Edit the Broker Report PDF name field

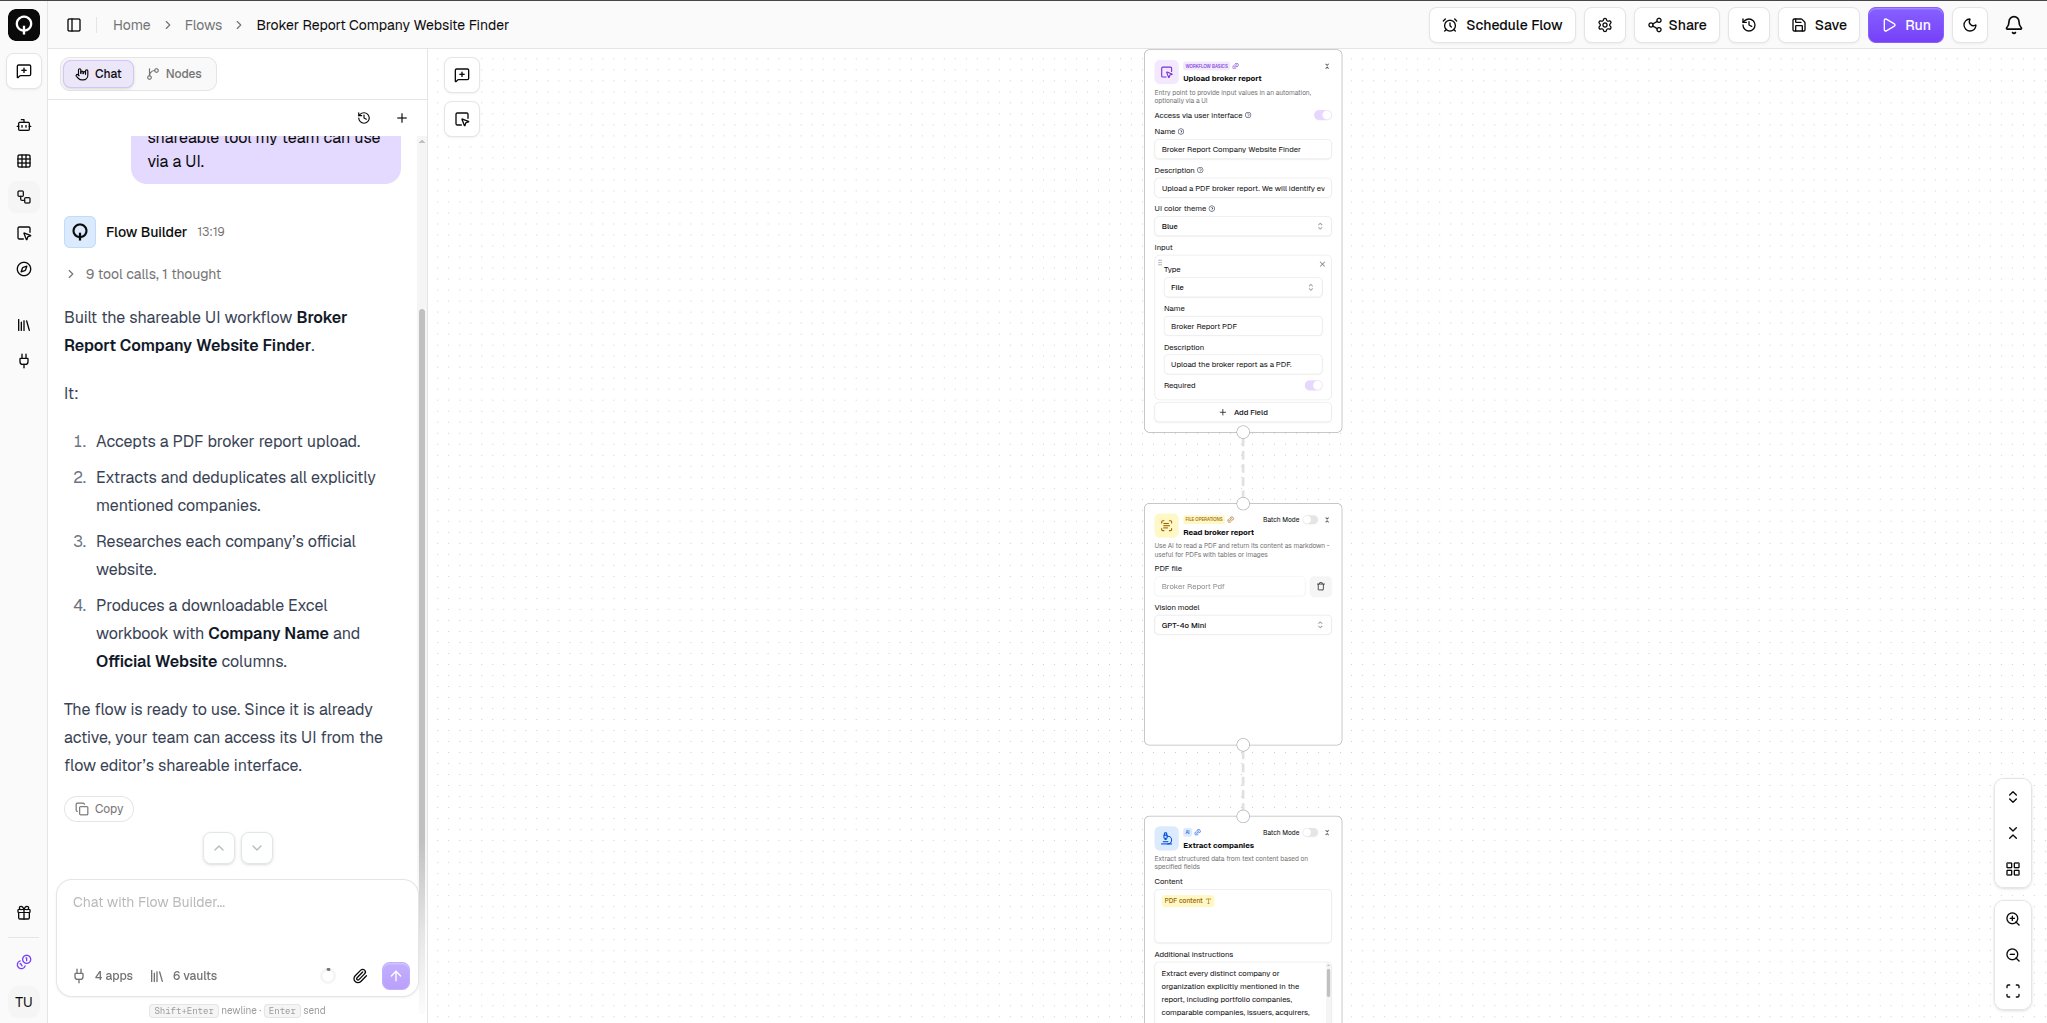coord(1243,326)
